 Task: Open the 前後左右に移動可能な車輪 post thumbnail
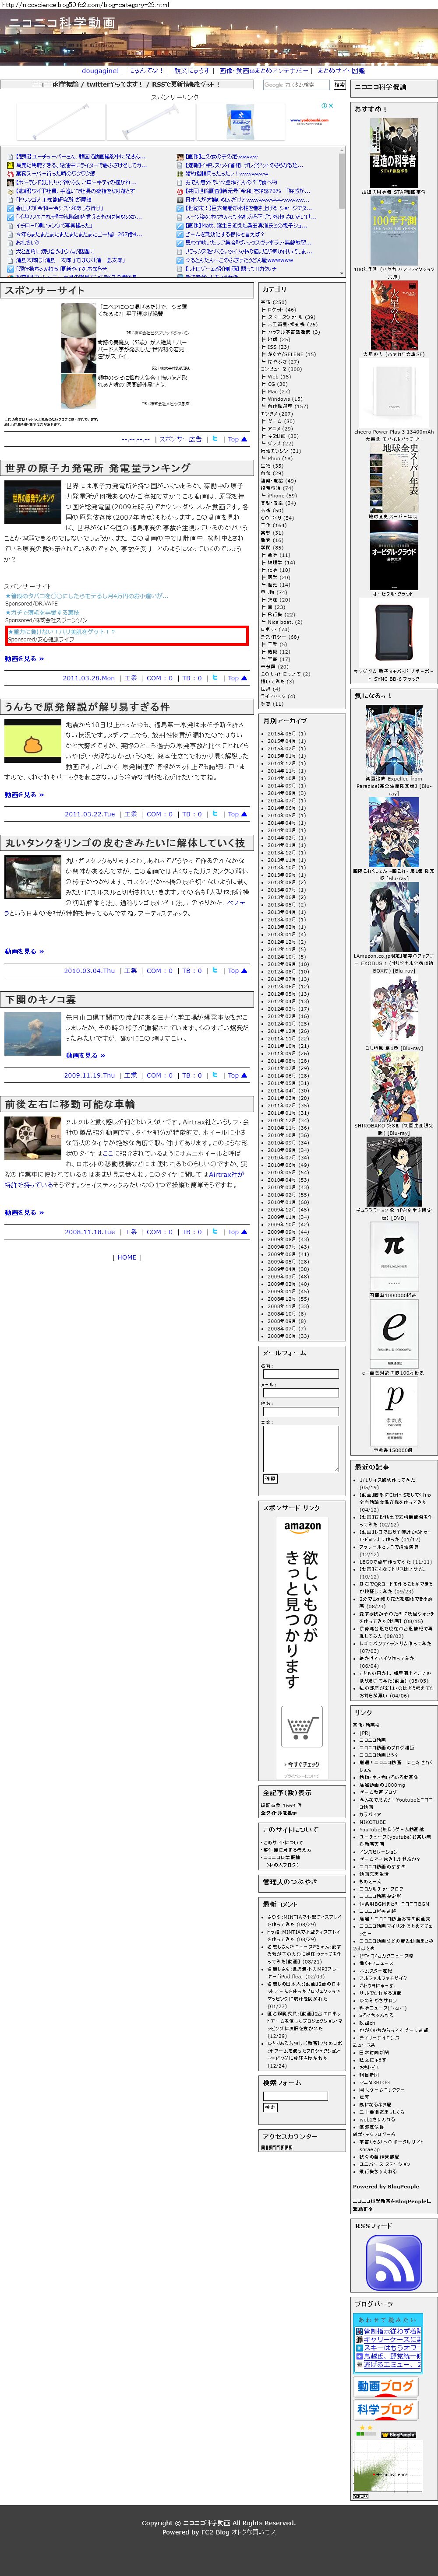pyautogui.click(x=32, y=1139)
